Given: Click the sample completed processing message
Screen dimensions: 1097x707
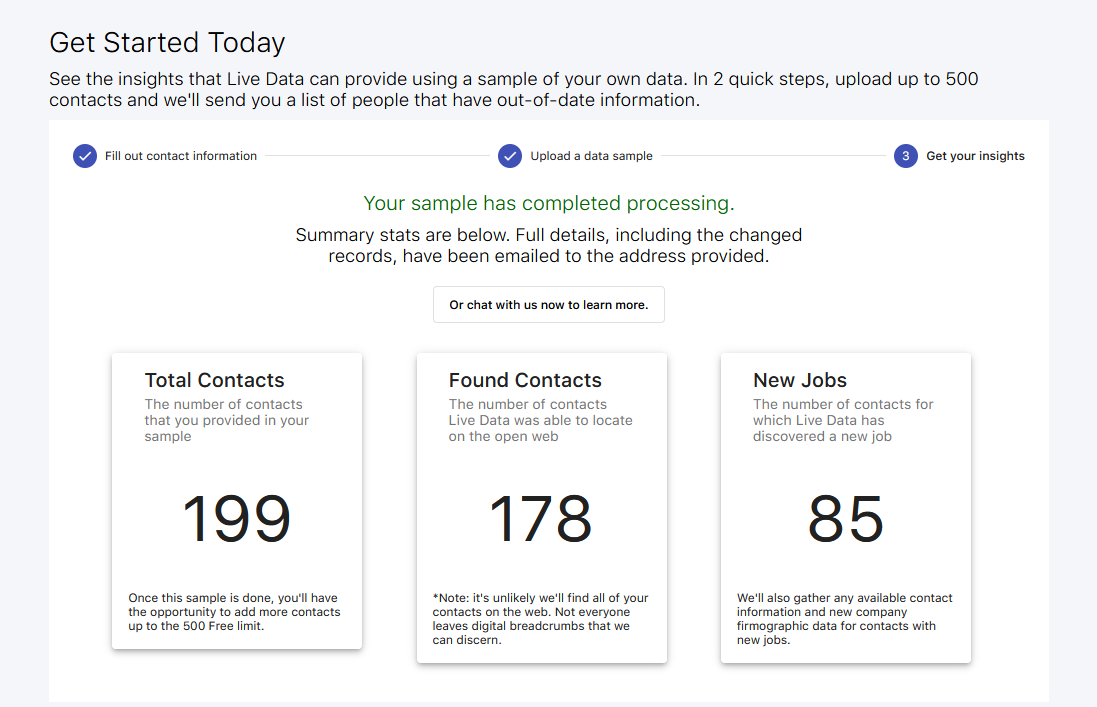Looking at the screenshot, I should click(x=548, y=203).
